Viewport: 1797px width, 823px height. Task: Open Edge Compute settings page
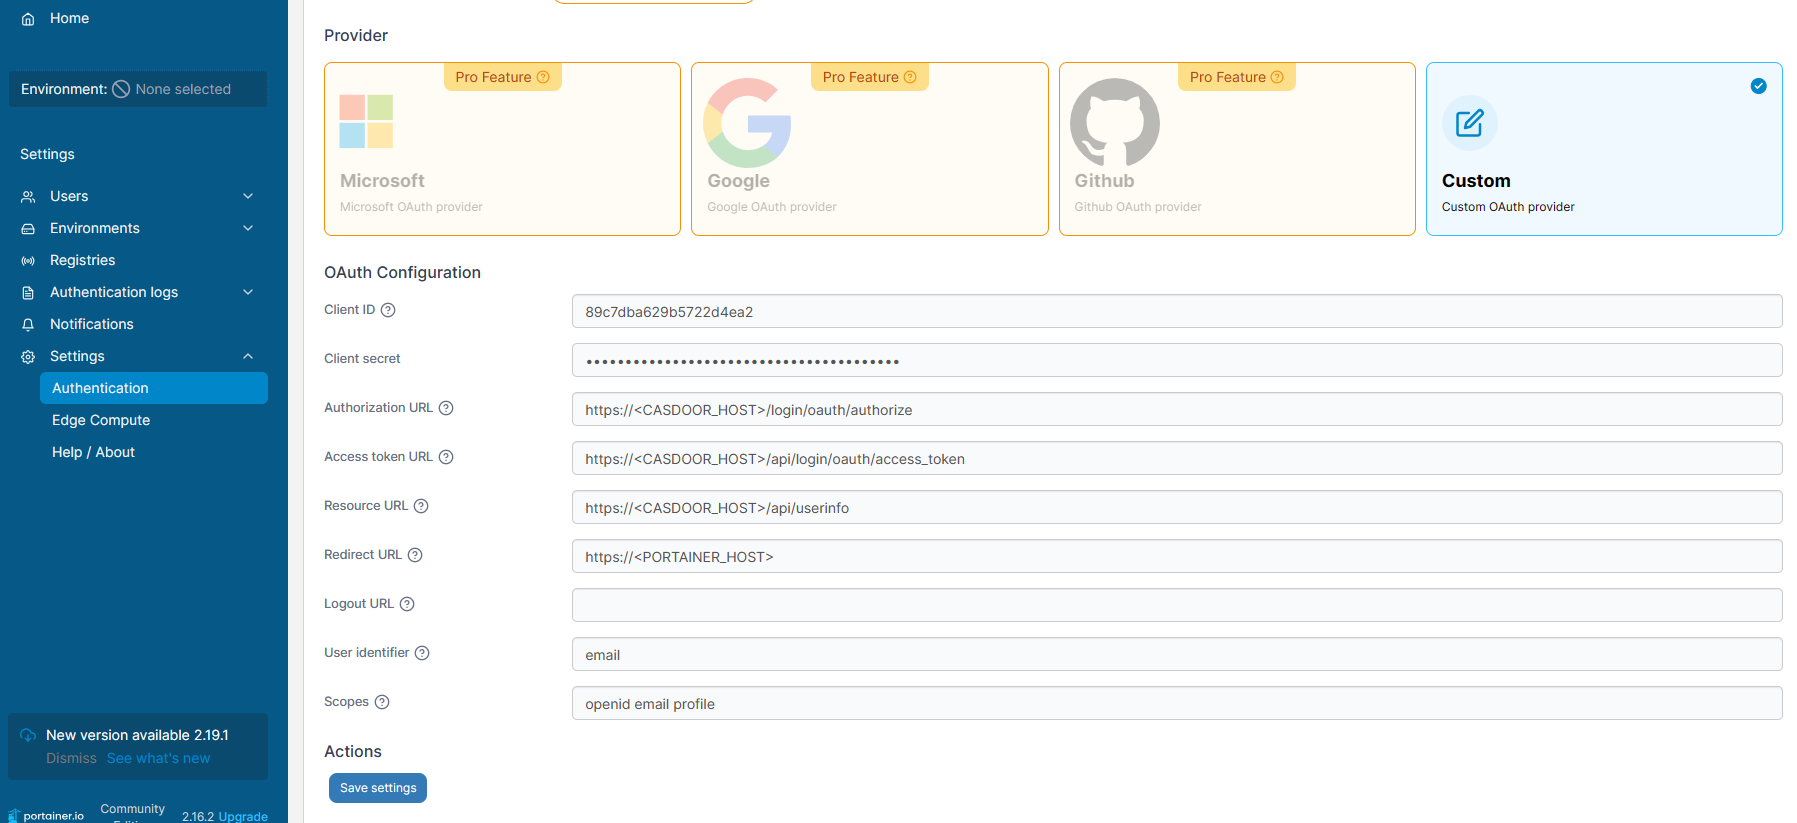[x=101, y=420]
